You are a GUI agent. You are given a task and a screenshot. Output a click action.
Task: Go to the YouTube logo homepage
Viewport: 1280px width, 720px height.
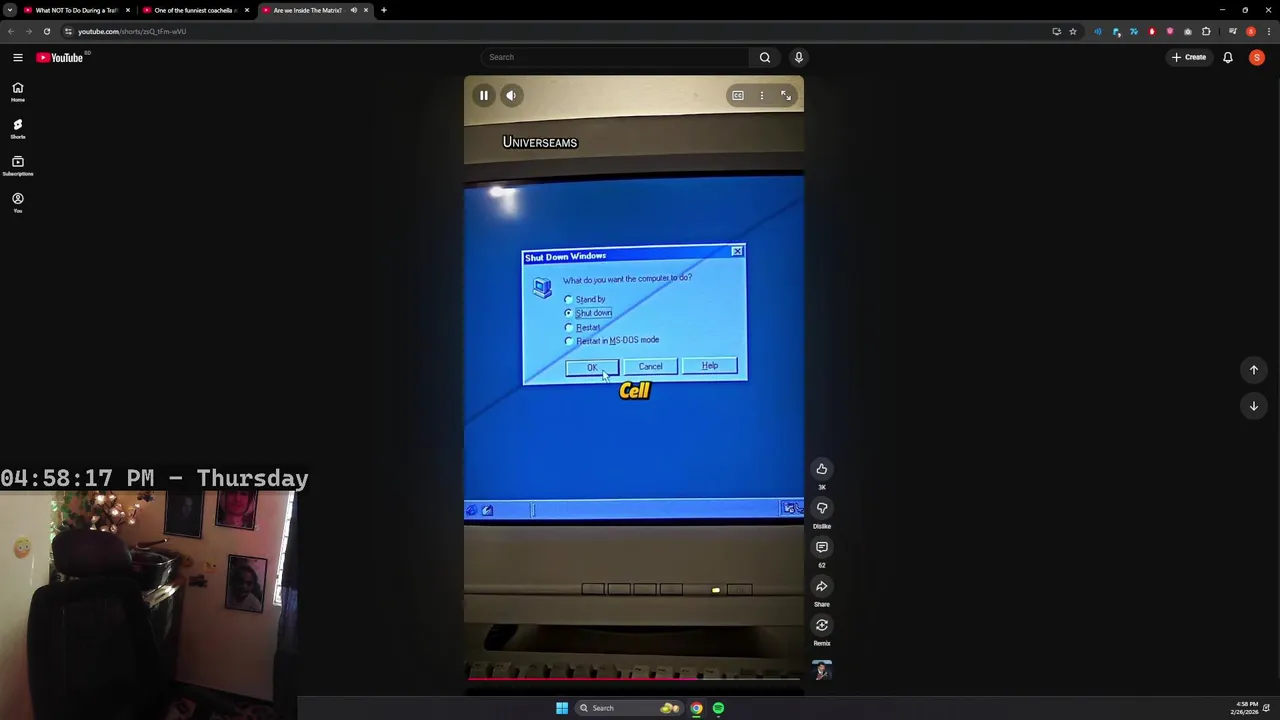[x=60, y=57]
